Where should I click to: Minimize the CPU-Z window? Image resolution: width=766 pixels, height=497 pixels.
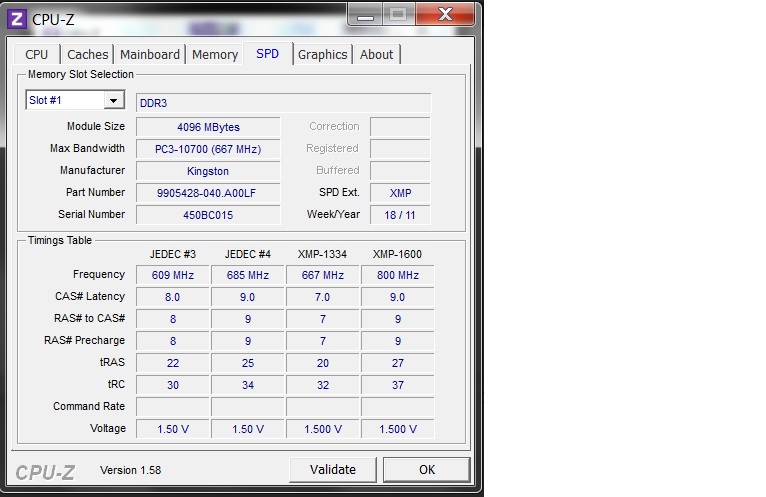click(365, 15)
